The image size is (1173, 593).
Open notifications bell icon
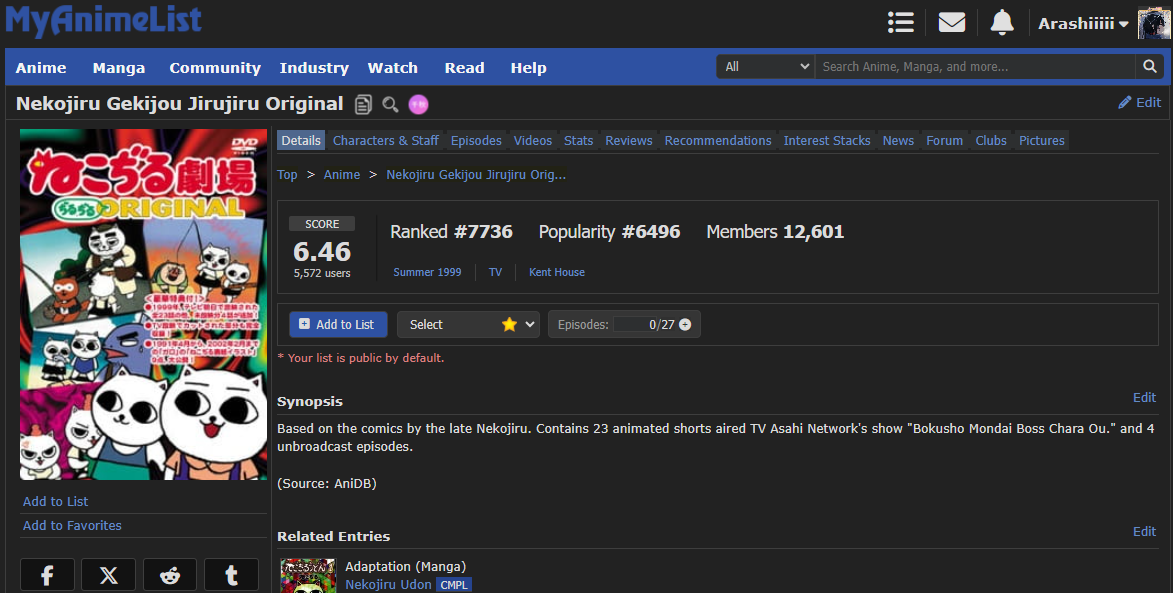1002,22
